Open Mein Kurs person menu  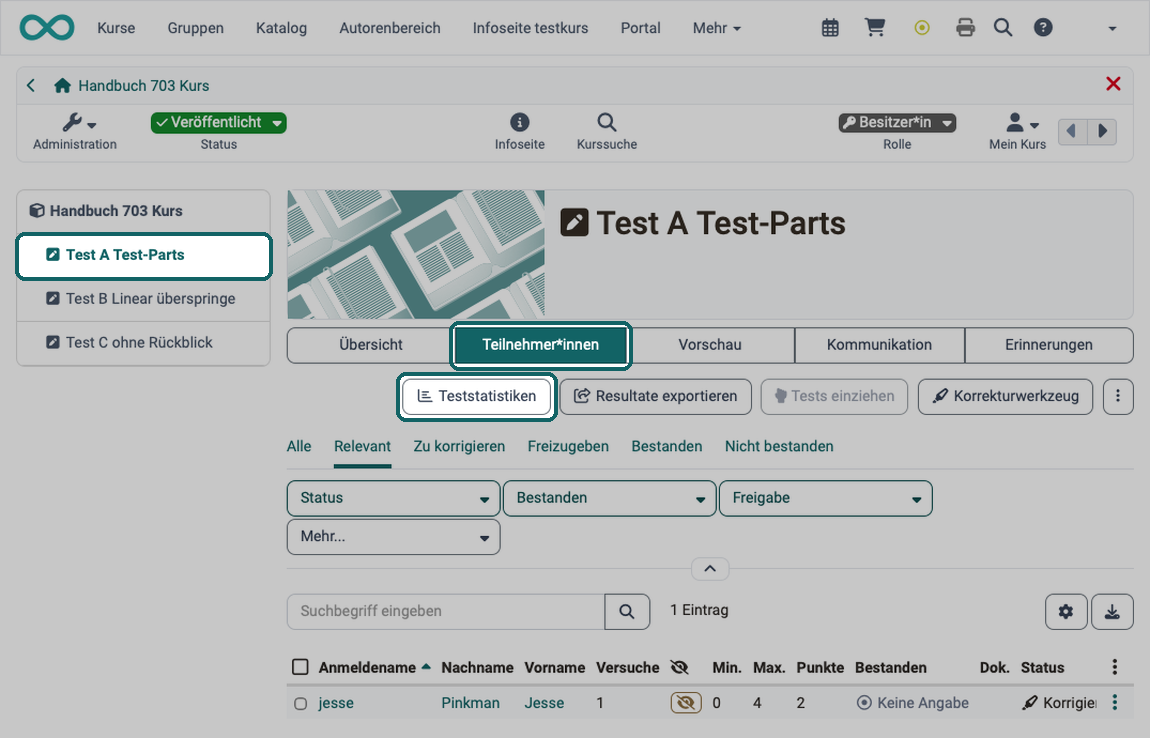point(1017,131)
